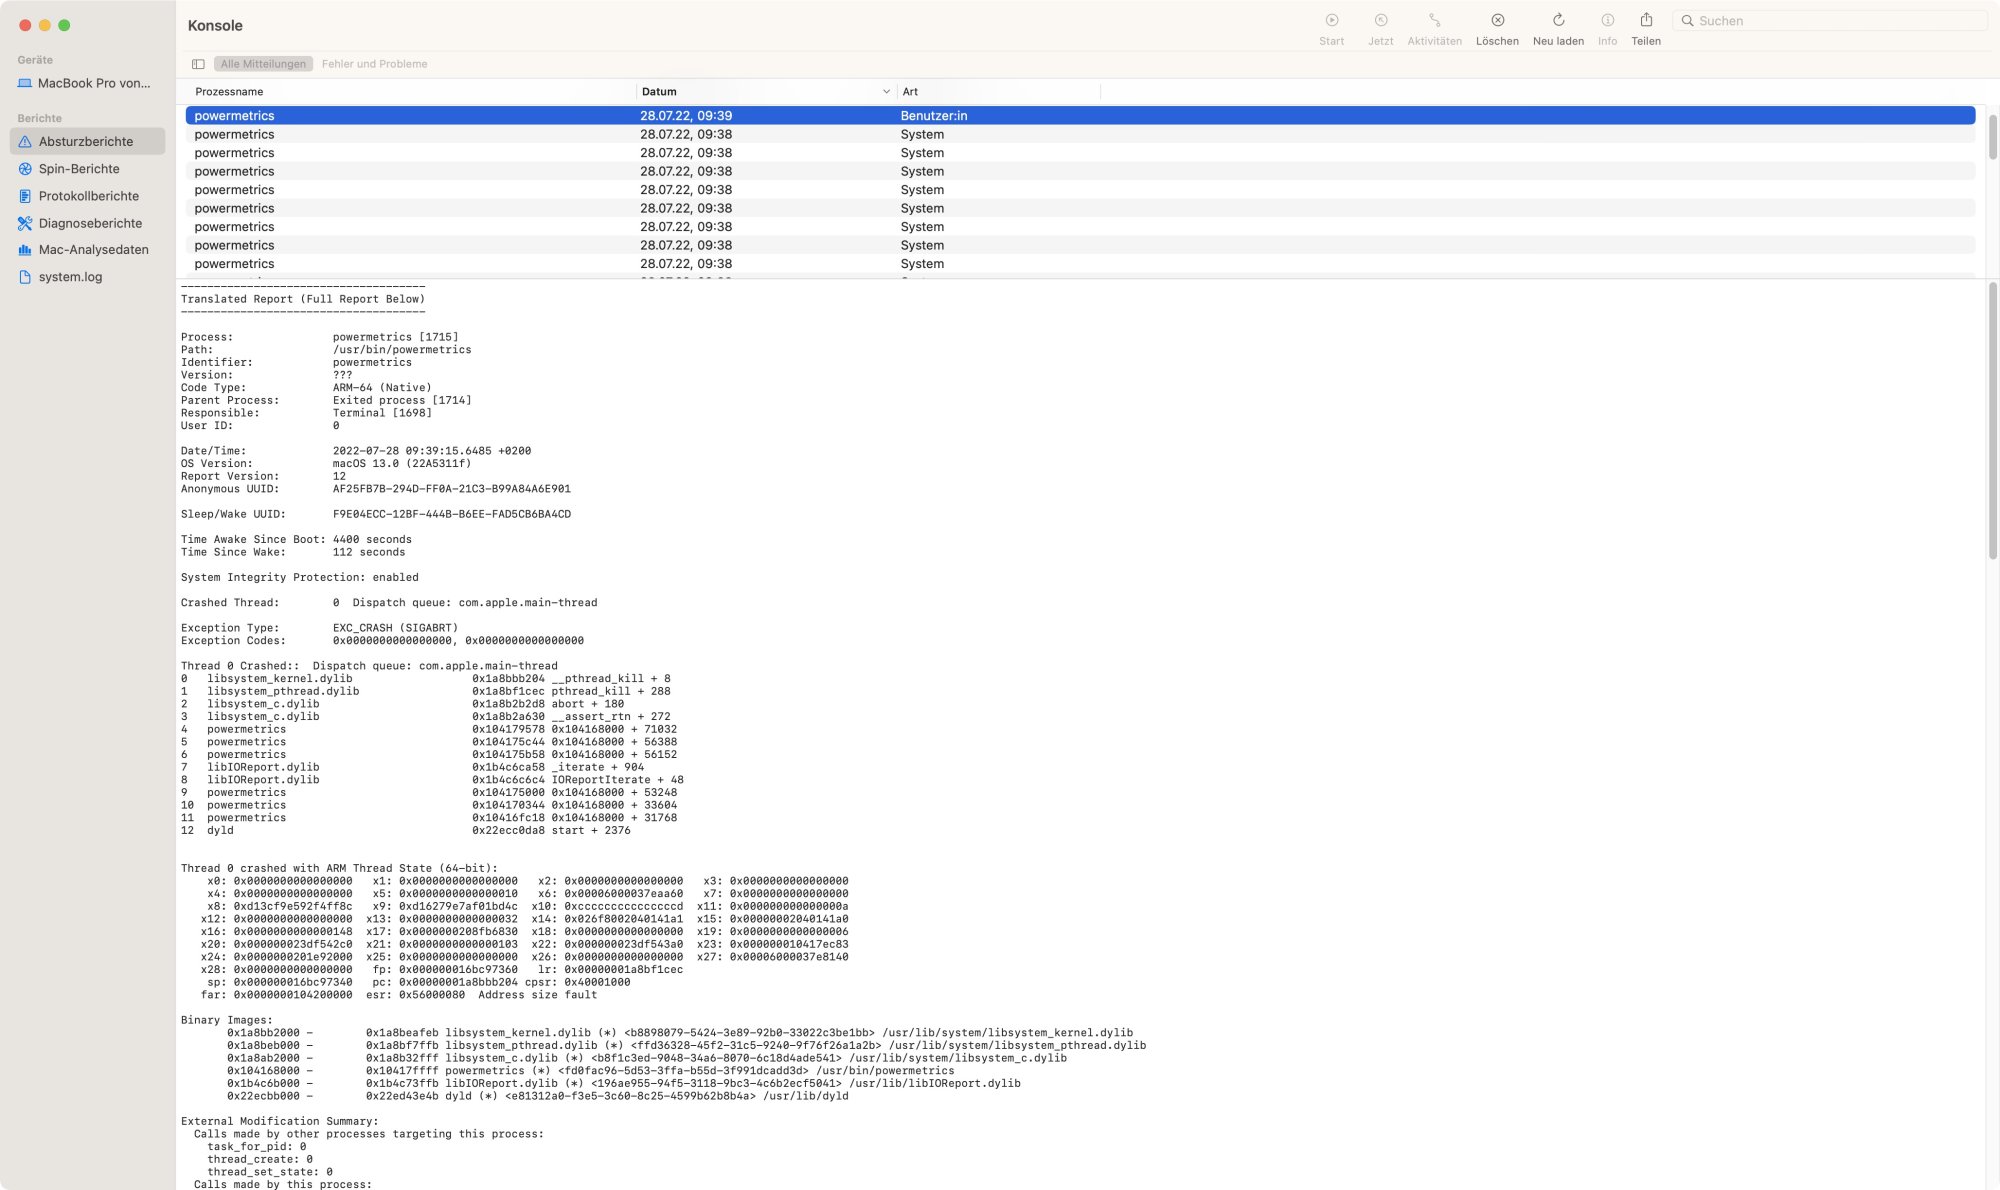The image size is (2000, 1190).
Task: Toggle the sidebar panel icon in filter bar
Action: (198, 64)
